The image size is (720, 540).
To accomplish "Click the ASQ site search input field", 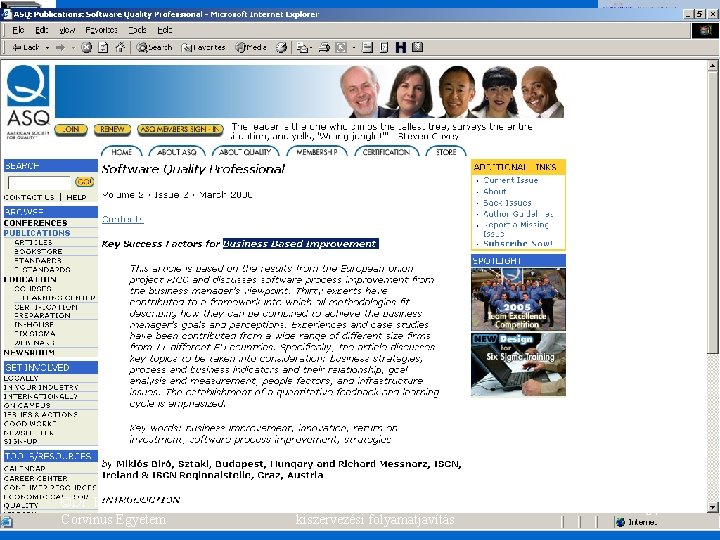I will click(x=39, y=182).
